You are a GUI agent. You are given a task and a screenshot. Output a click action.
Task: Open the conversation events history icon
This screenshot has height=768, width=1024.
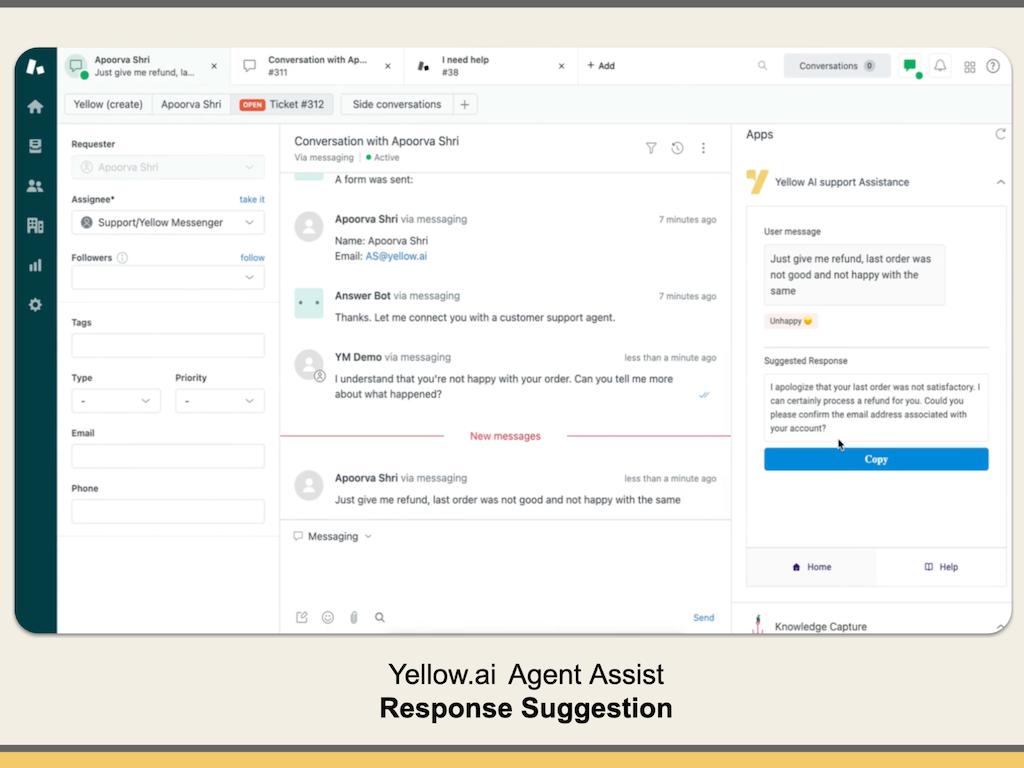[677, 148]
